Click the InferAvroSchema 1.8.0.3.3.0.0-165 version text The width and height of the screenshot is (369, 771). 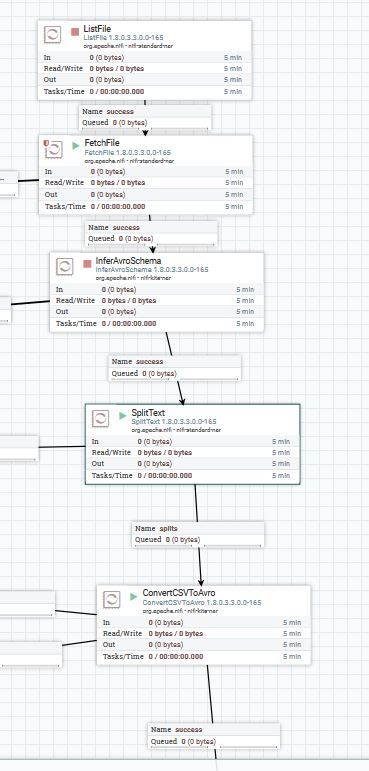[x=152, y=270]
